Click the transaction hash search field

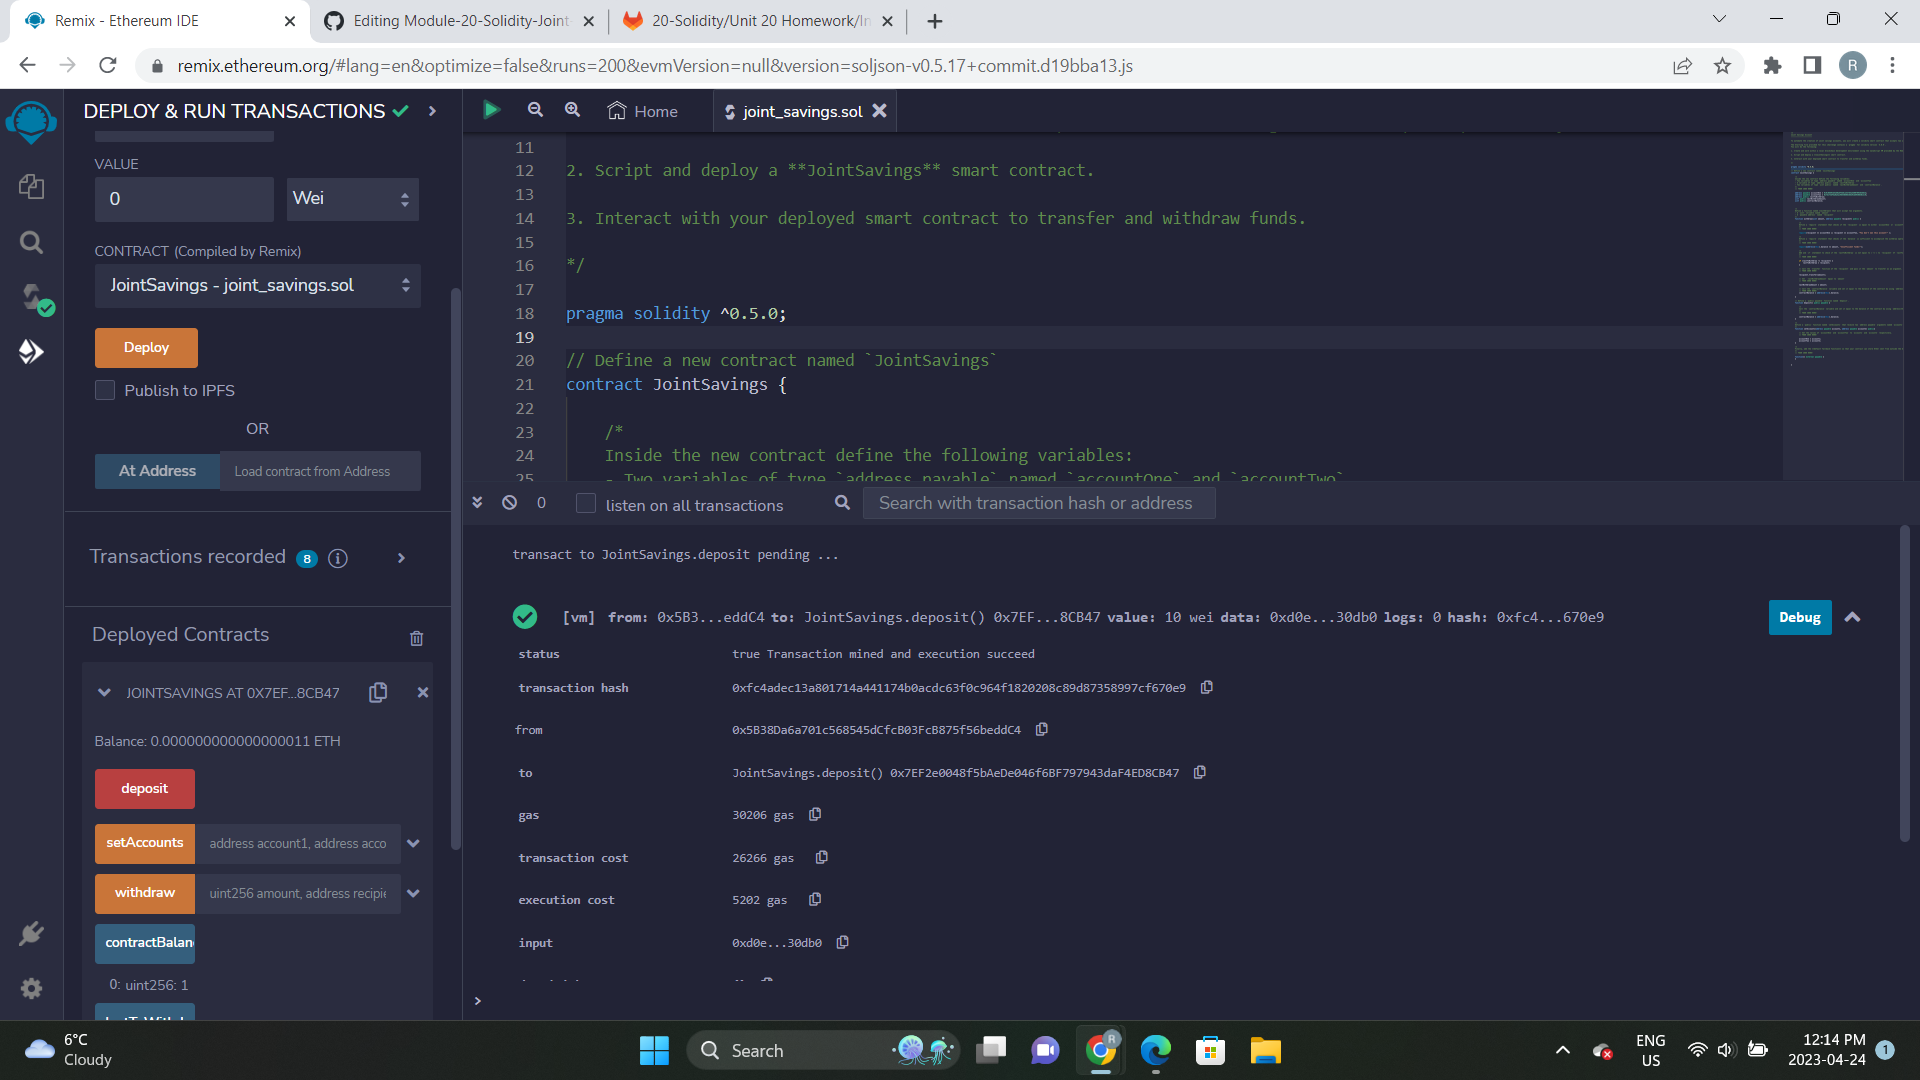(x=1038, y=503)
